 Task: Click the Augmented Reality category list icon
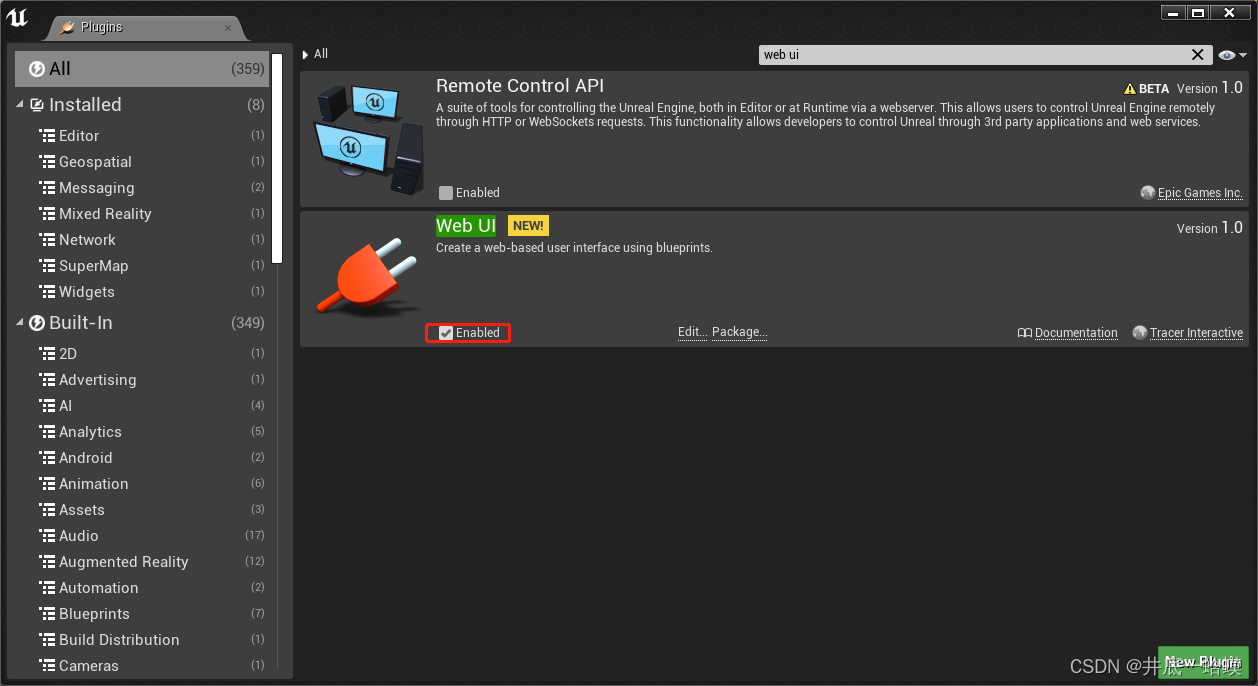tap(47, 562)
